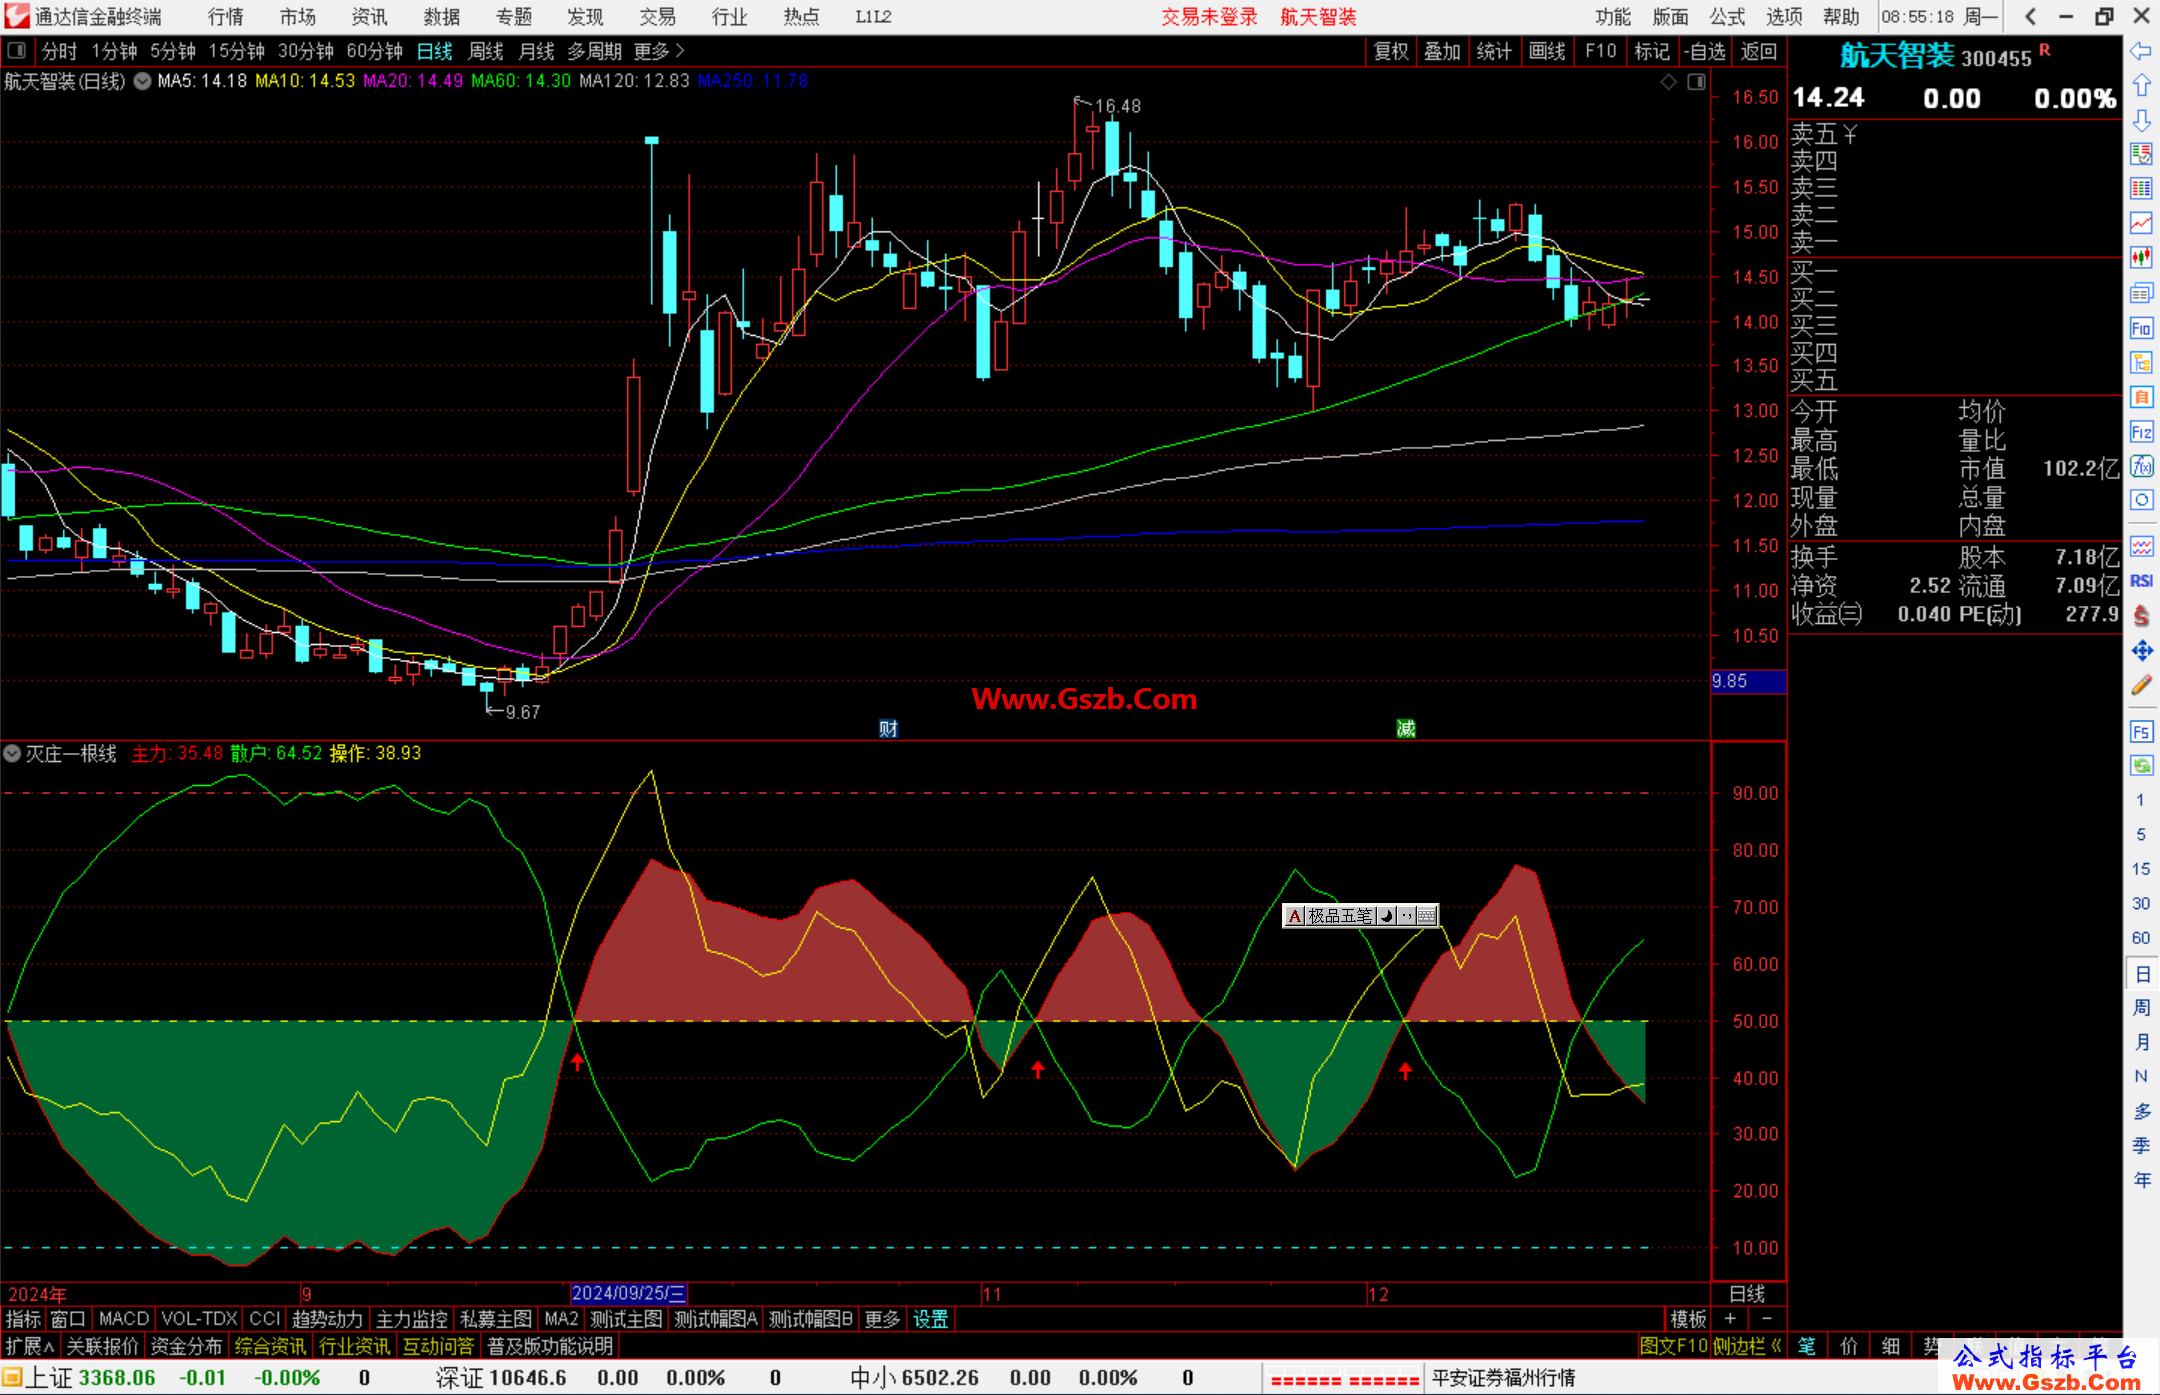Click the 财 finance marker on chart
Image resolution: width=2160 pixels, height=1395 pixels.
[x=888, y=728]
